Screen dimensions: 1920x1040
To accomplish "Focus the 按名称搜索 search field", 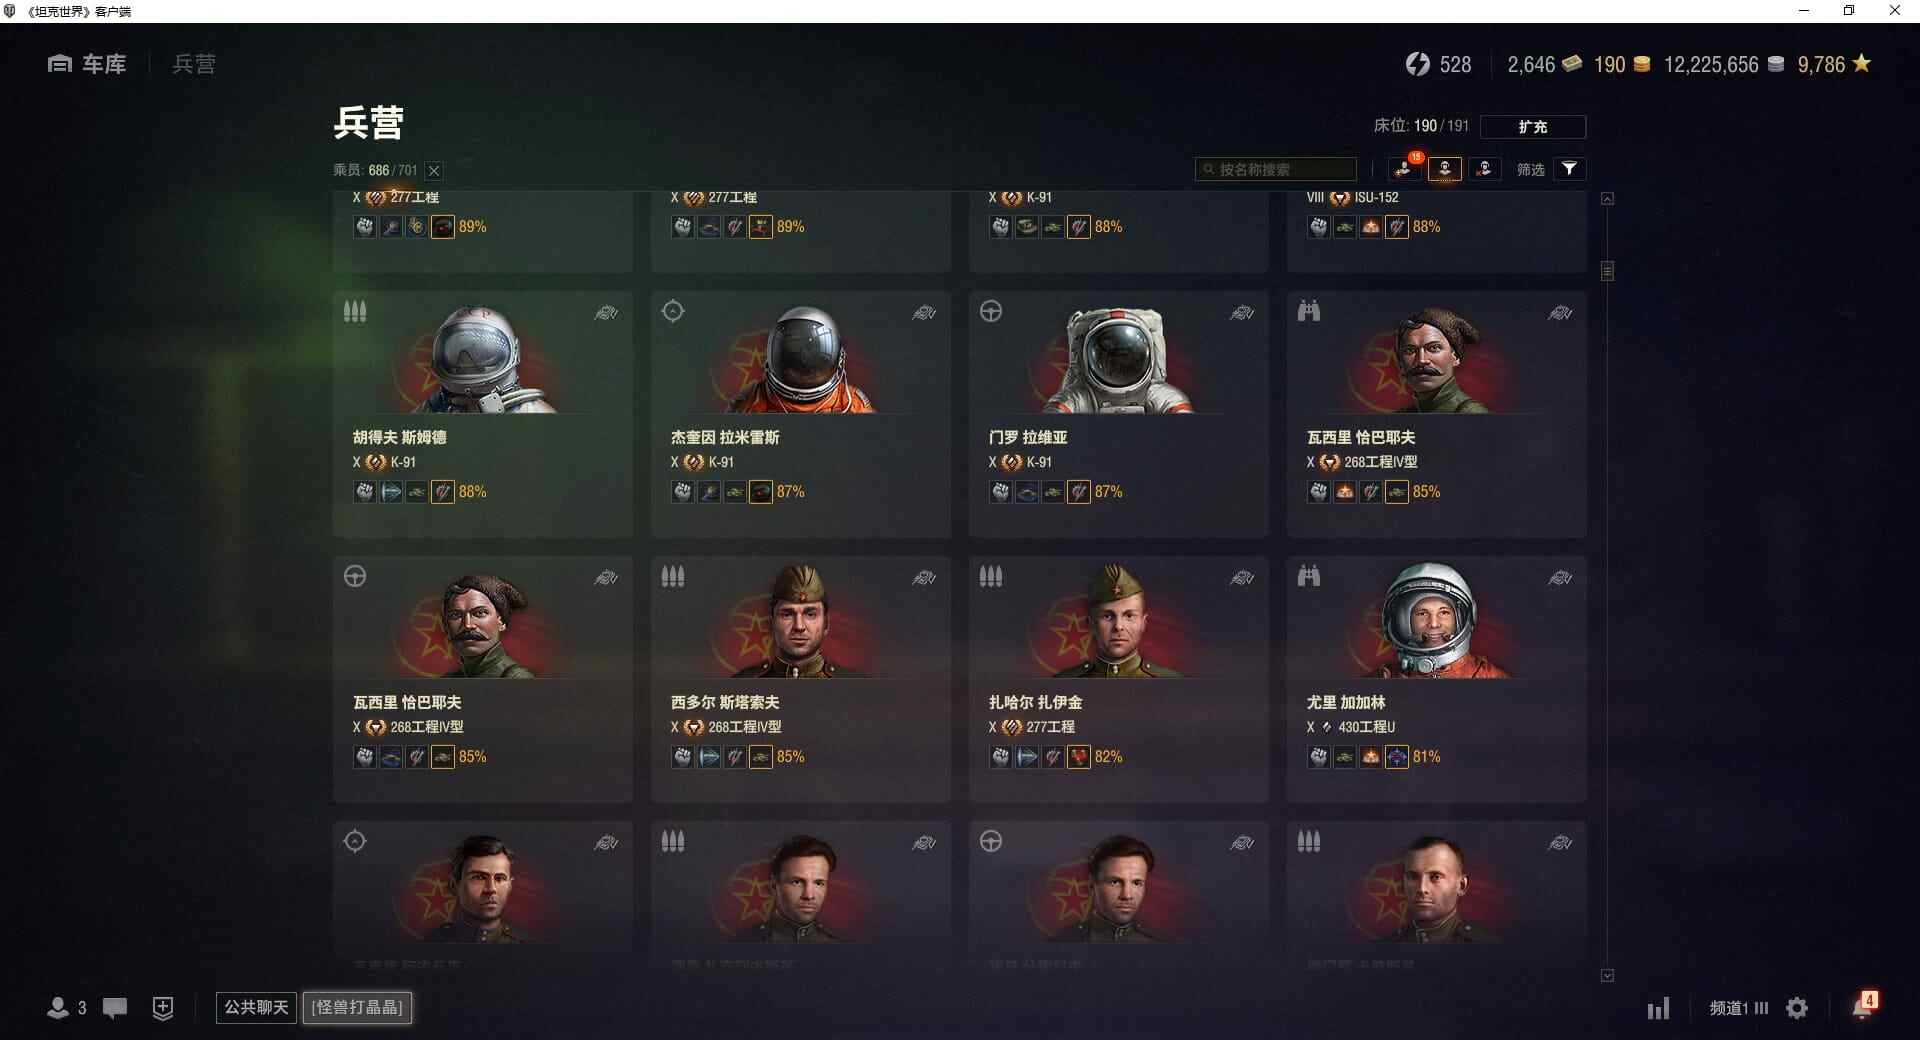I will click(1275, 169).
